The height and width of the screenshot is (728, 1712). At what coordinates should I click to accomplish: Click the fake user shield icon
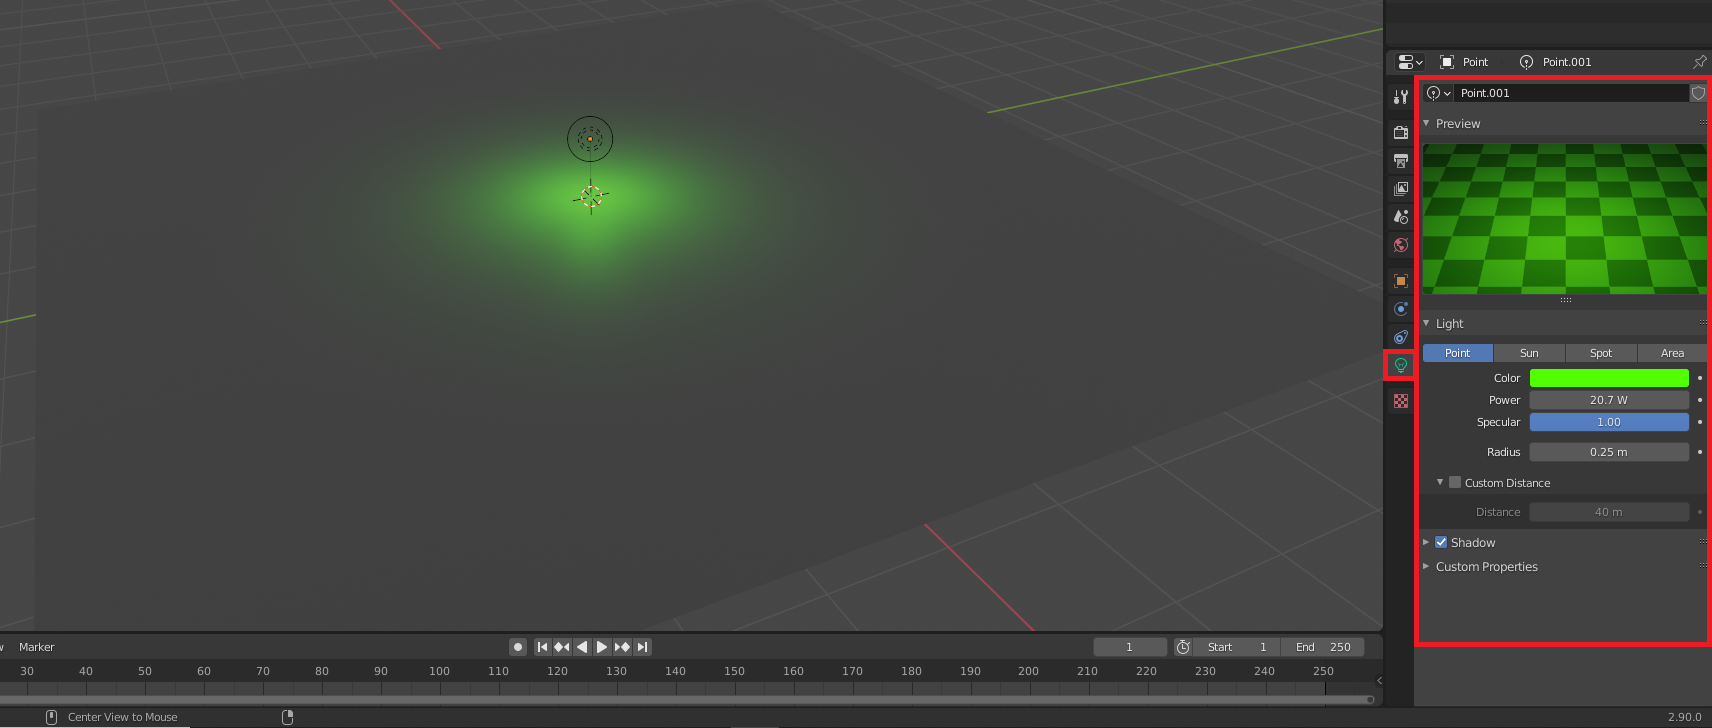point(1698,93)
